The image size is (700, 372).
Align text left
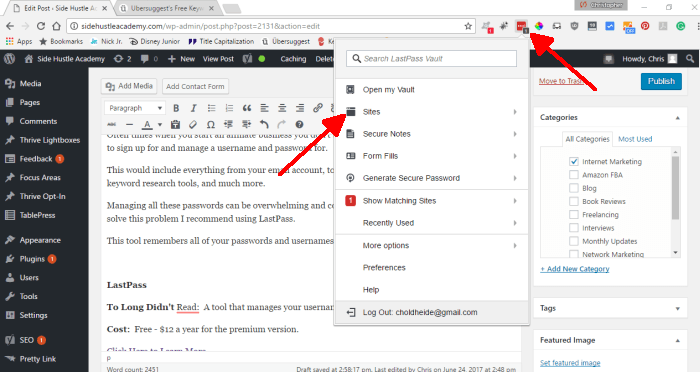click(264, 108)
